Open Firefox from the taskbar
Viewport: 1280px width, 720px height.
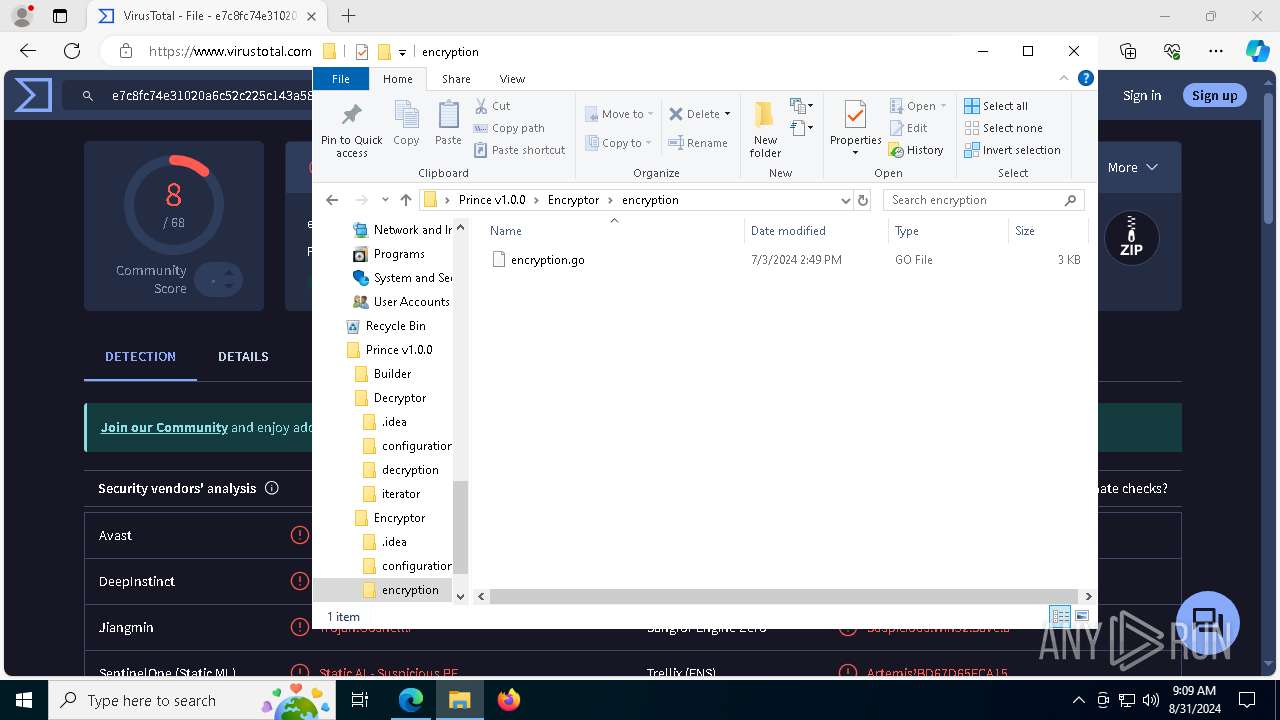[x=509, y=700]
